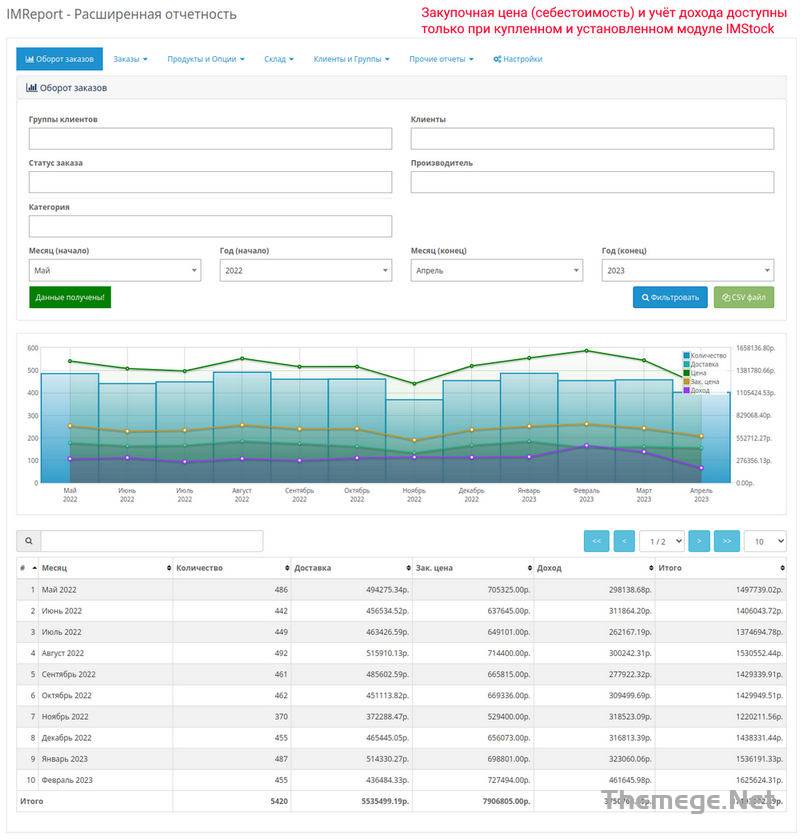
Task: Click the search magnifier icon
Action: 29,541
